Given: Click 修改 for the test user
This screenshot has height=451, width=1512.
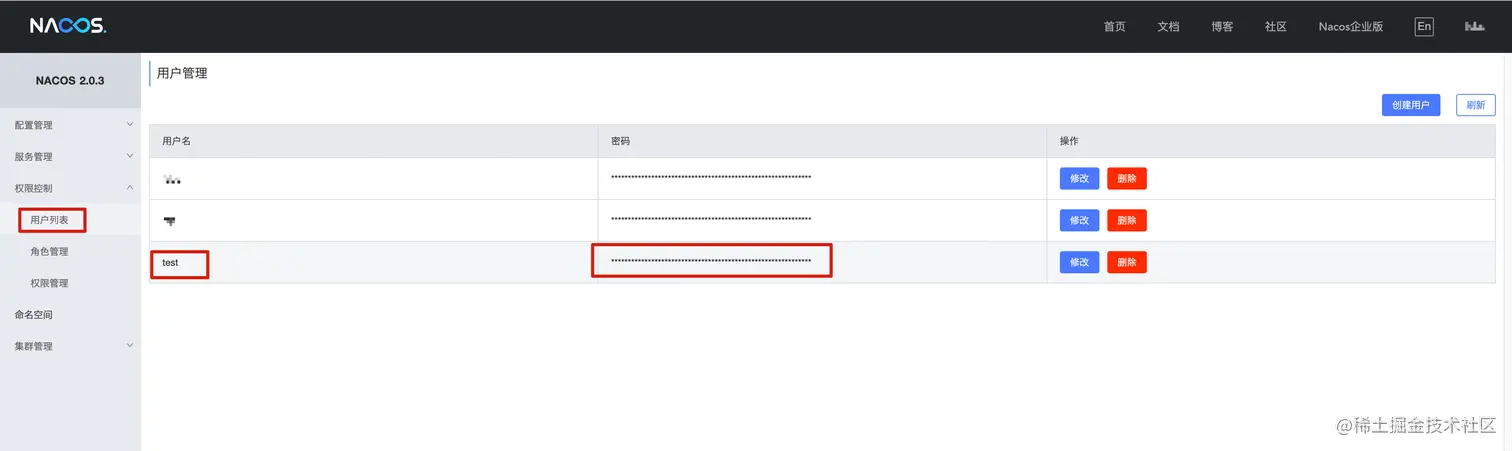Looking at the screenshot, I should click(1079, 262).
